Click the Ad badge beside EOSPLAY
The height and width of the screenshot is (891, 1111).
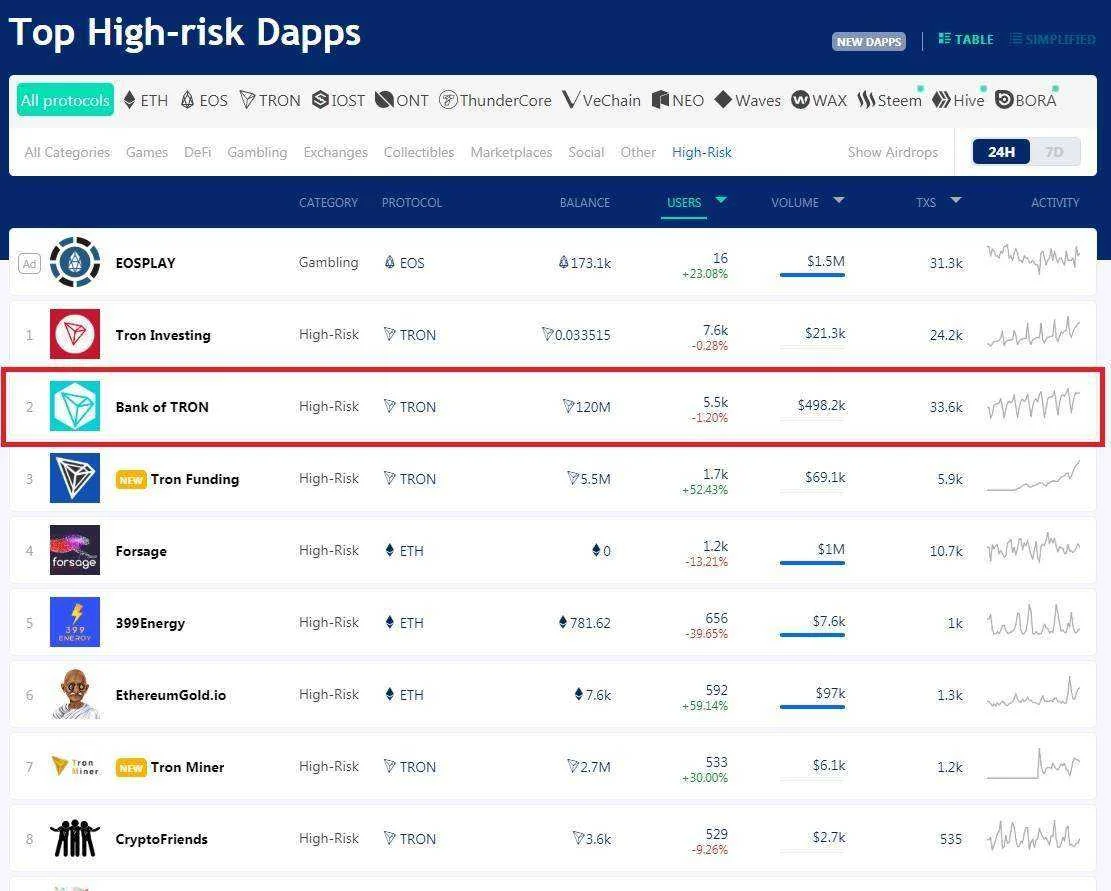[29, 263]
